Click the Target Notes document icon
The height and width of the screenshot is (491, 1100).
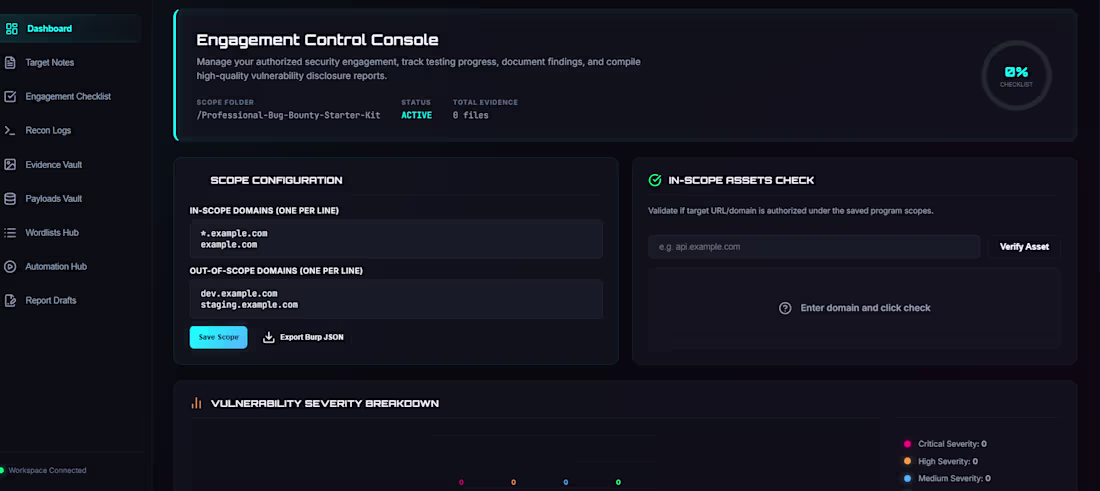pos(10,62)
